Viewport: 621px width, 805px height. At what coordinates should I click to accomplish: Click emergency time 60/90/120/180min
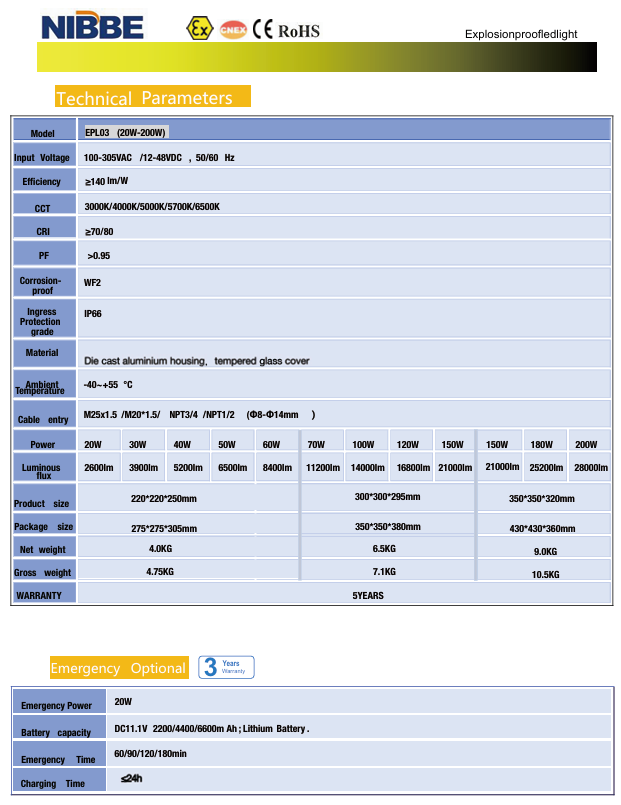click(150, 754)
